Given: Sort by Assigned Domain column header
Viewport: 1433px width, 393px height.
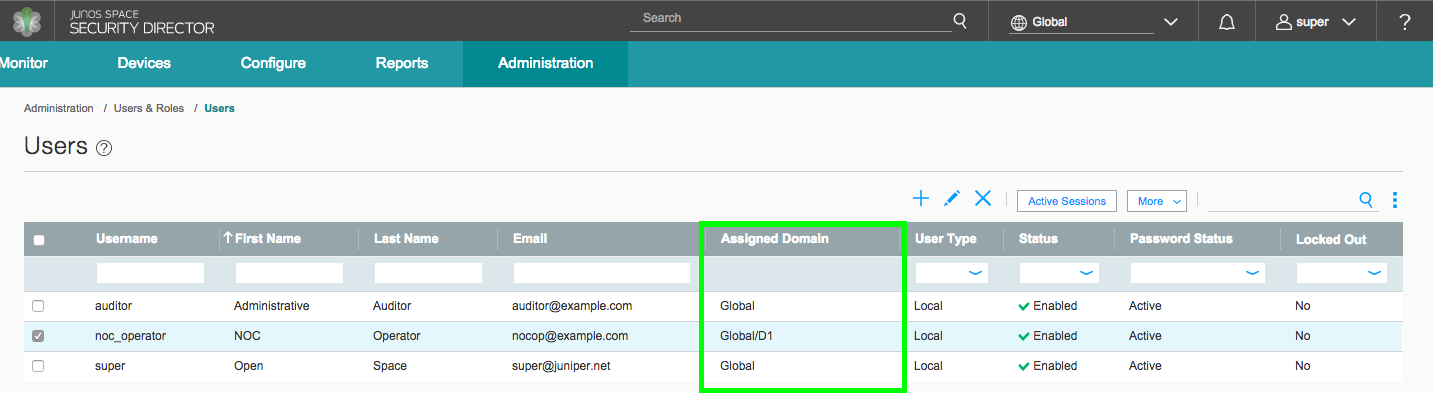Looking at the screenshot, I should pos(775,239).
